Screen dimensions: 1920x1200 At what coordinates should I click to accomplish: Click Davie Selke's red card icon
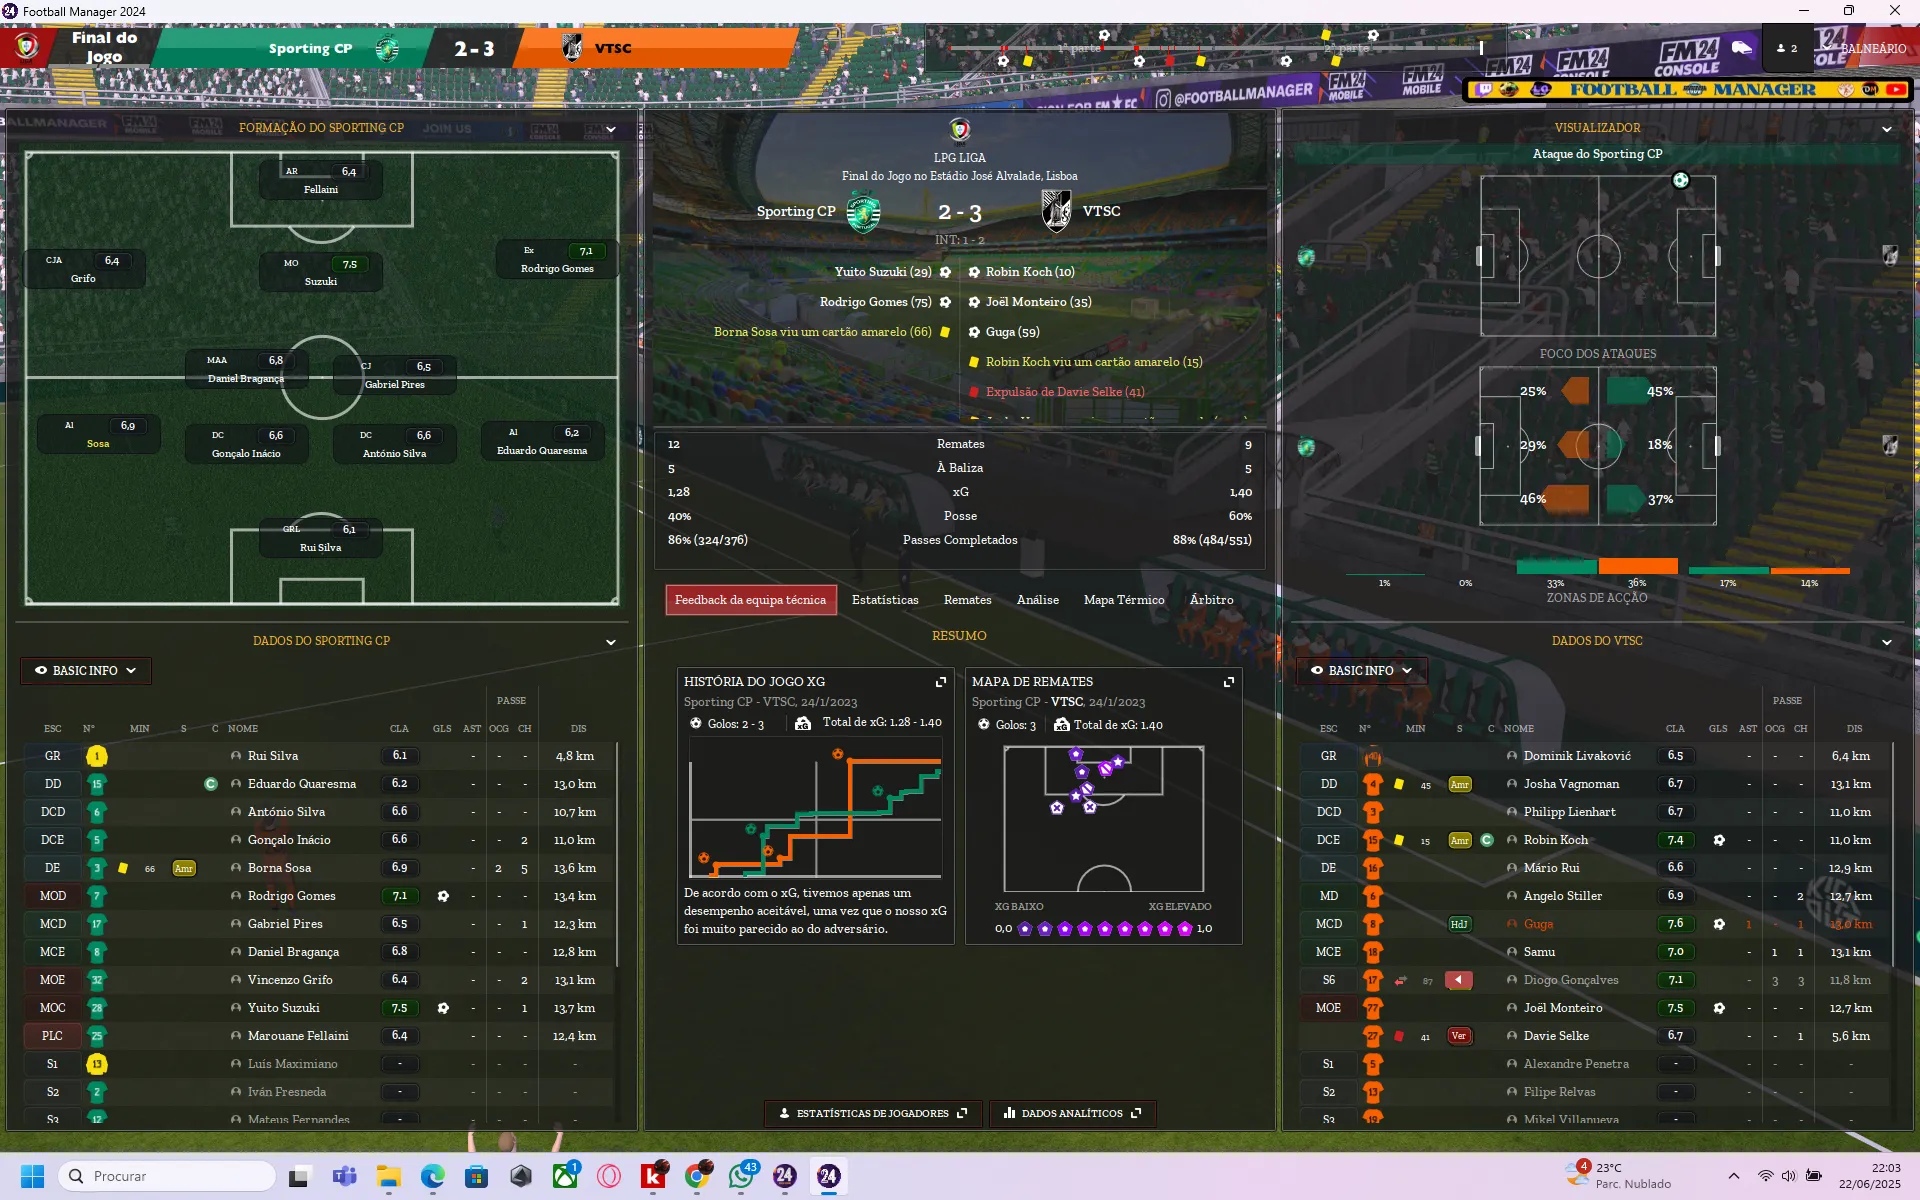(x=1399, y=1036)
